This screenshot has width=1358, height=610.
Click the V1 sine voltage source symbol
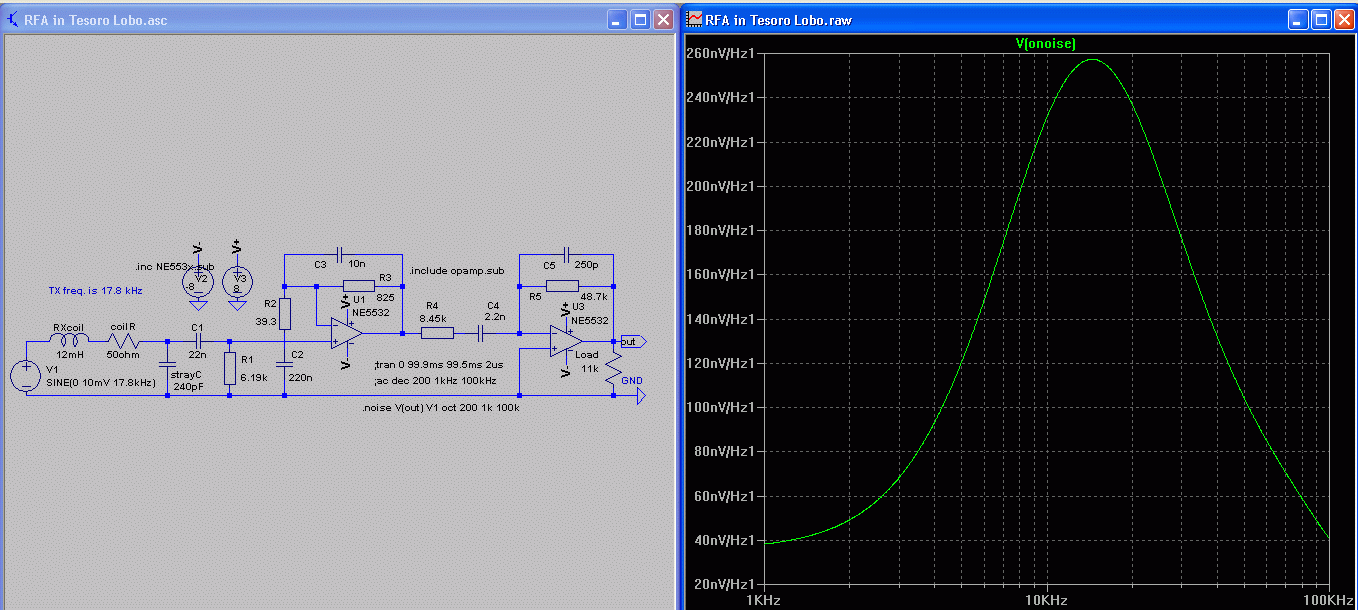pyautogui.click(x=26, y=376)
